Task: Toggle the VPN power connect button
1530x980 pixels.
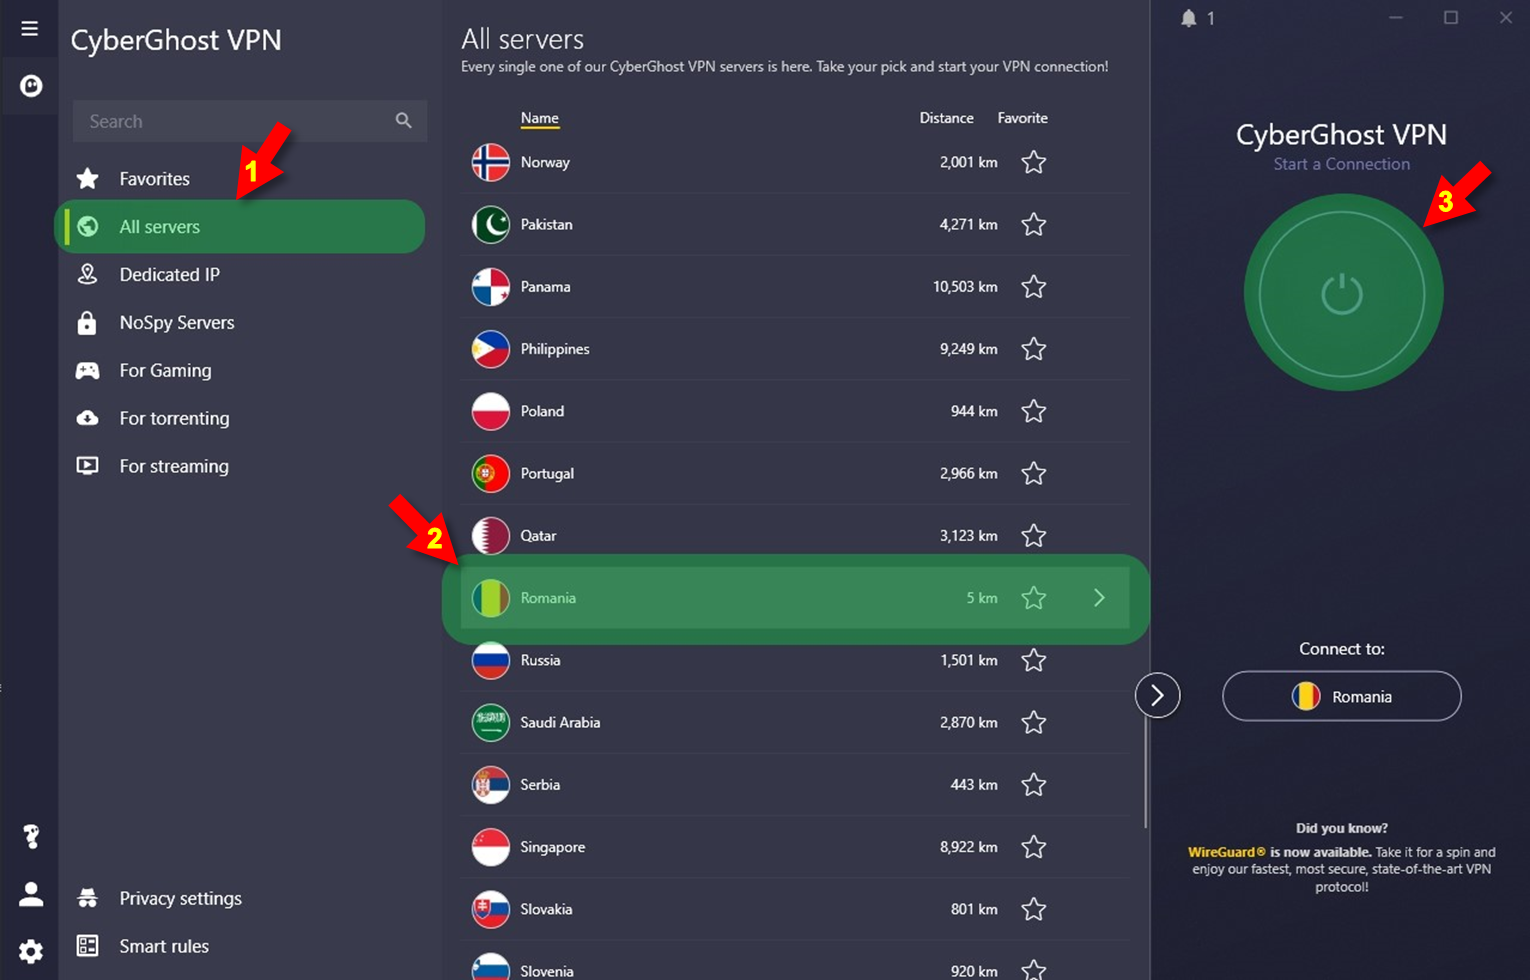Action: point(1342,293)
